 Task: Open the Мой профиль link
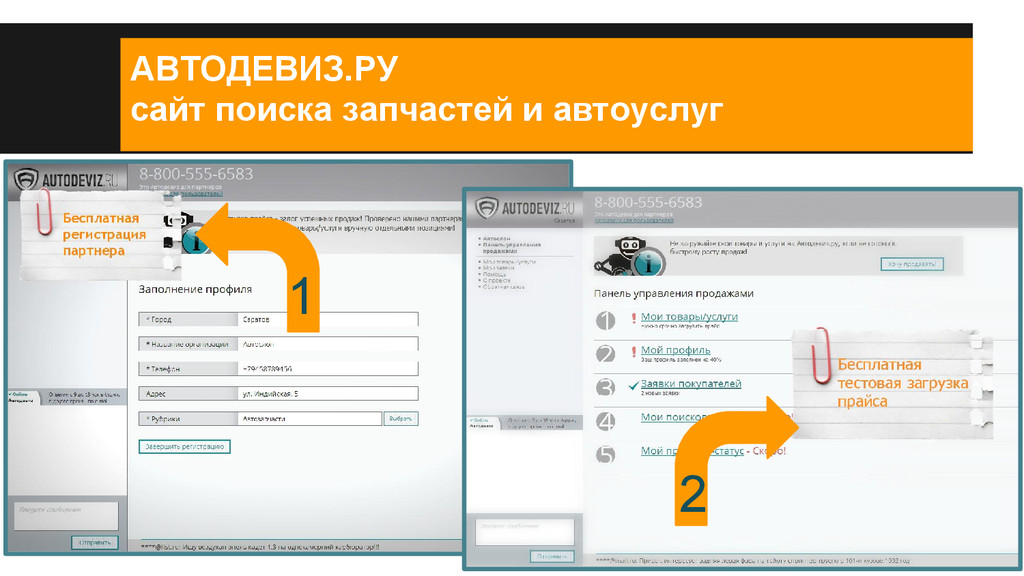(675, 350)
